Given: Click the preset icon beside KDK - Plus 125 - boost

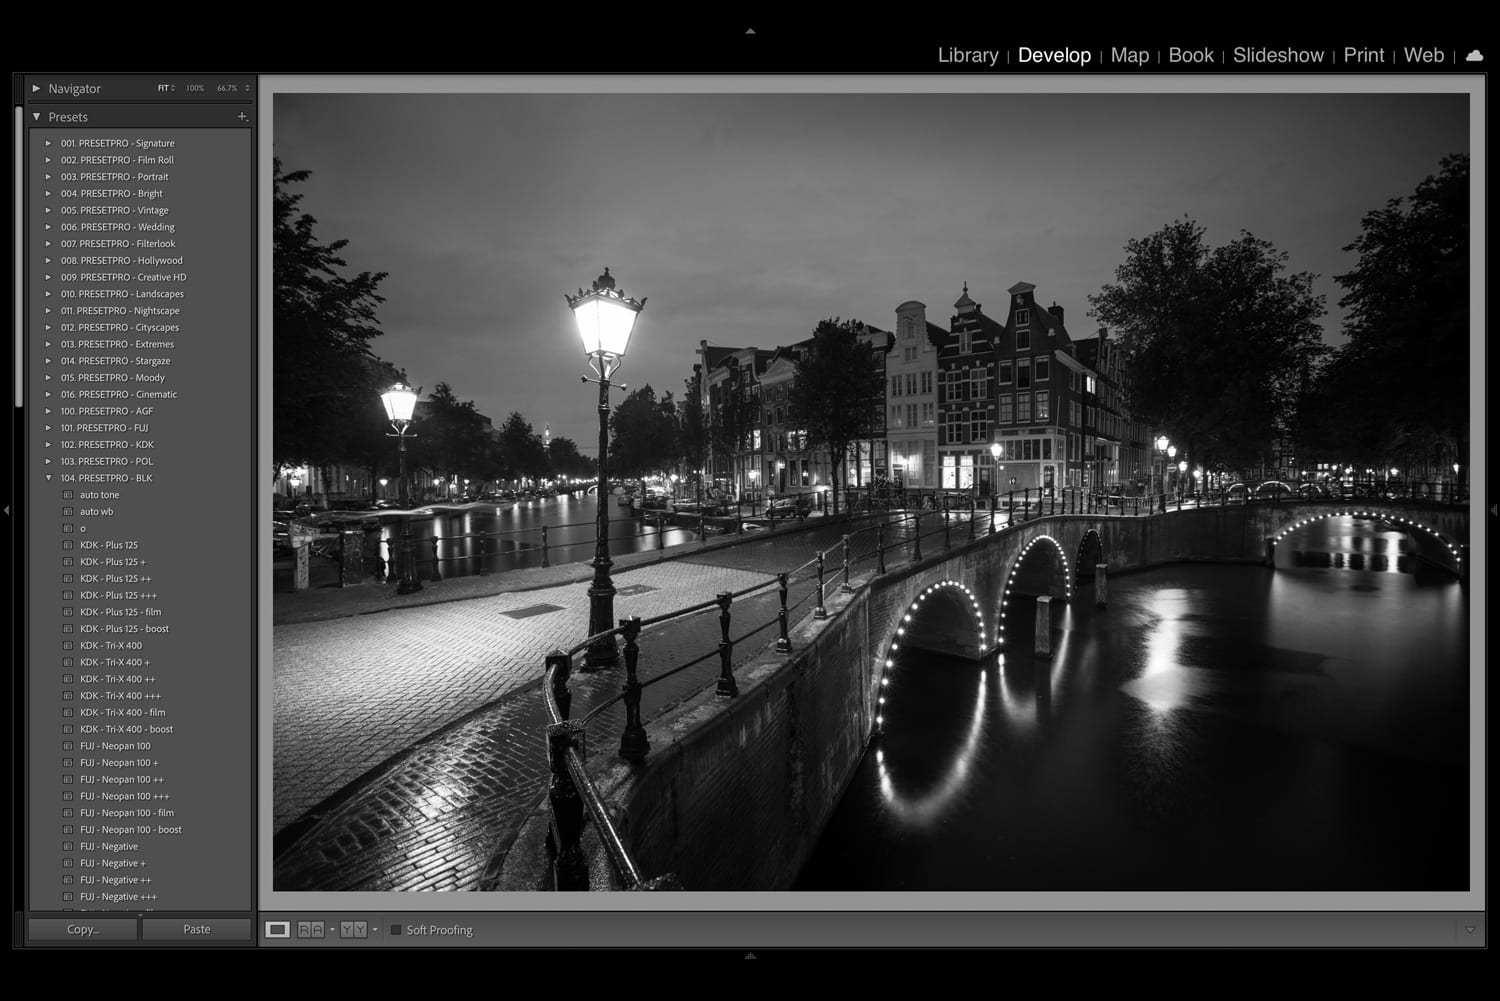Looking at the screenshot, I should point(68,629).
